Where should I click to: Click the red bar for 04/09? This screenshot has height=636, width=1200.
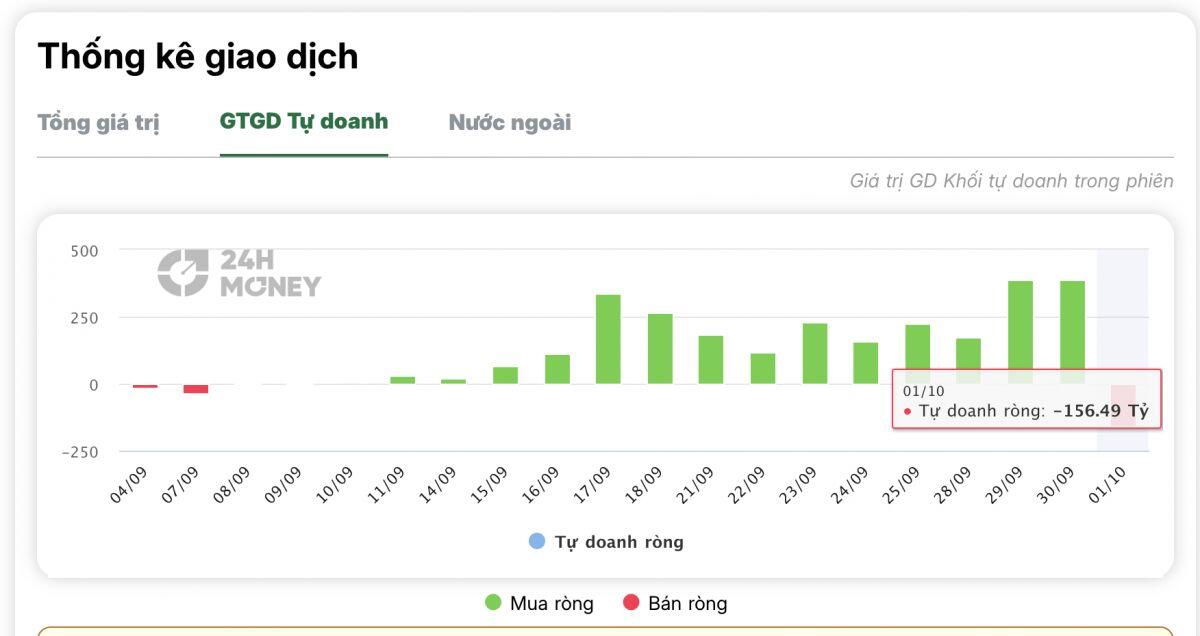[145, 386]
